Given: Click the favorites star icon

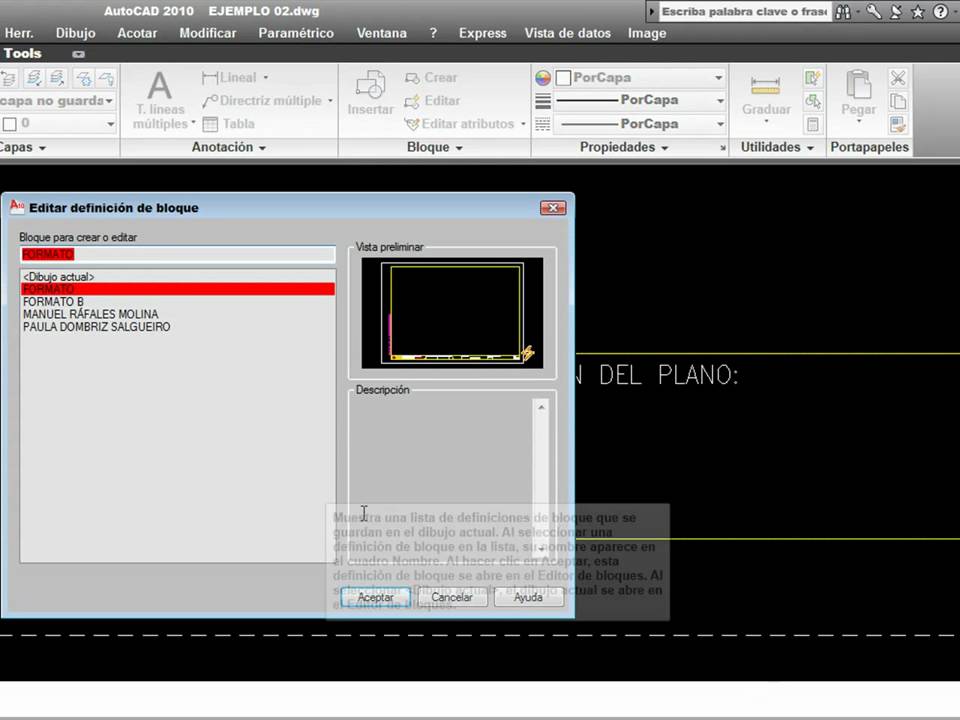Looking at the screenshot, I should 918,12.
